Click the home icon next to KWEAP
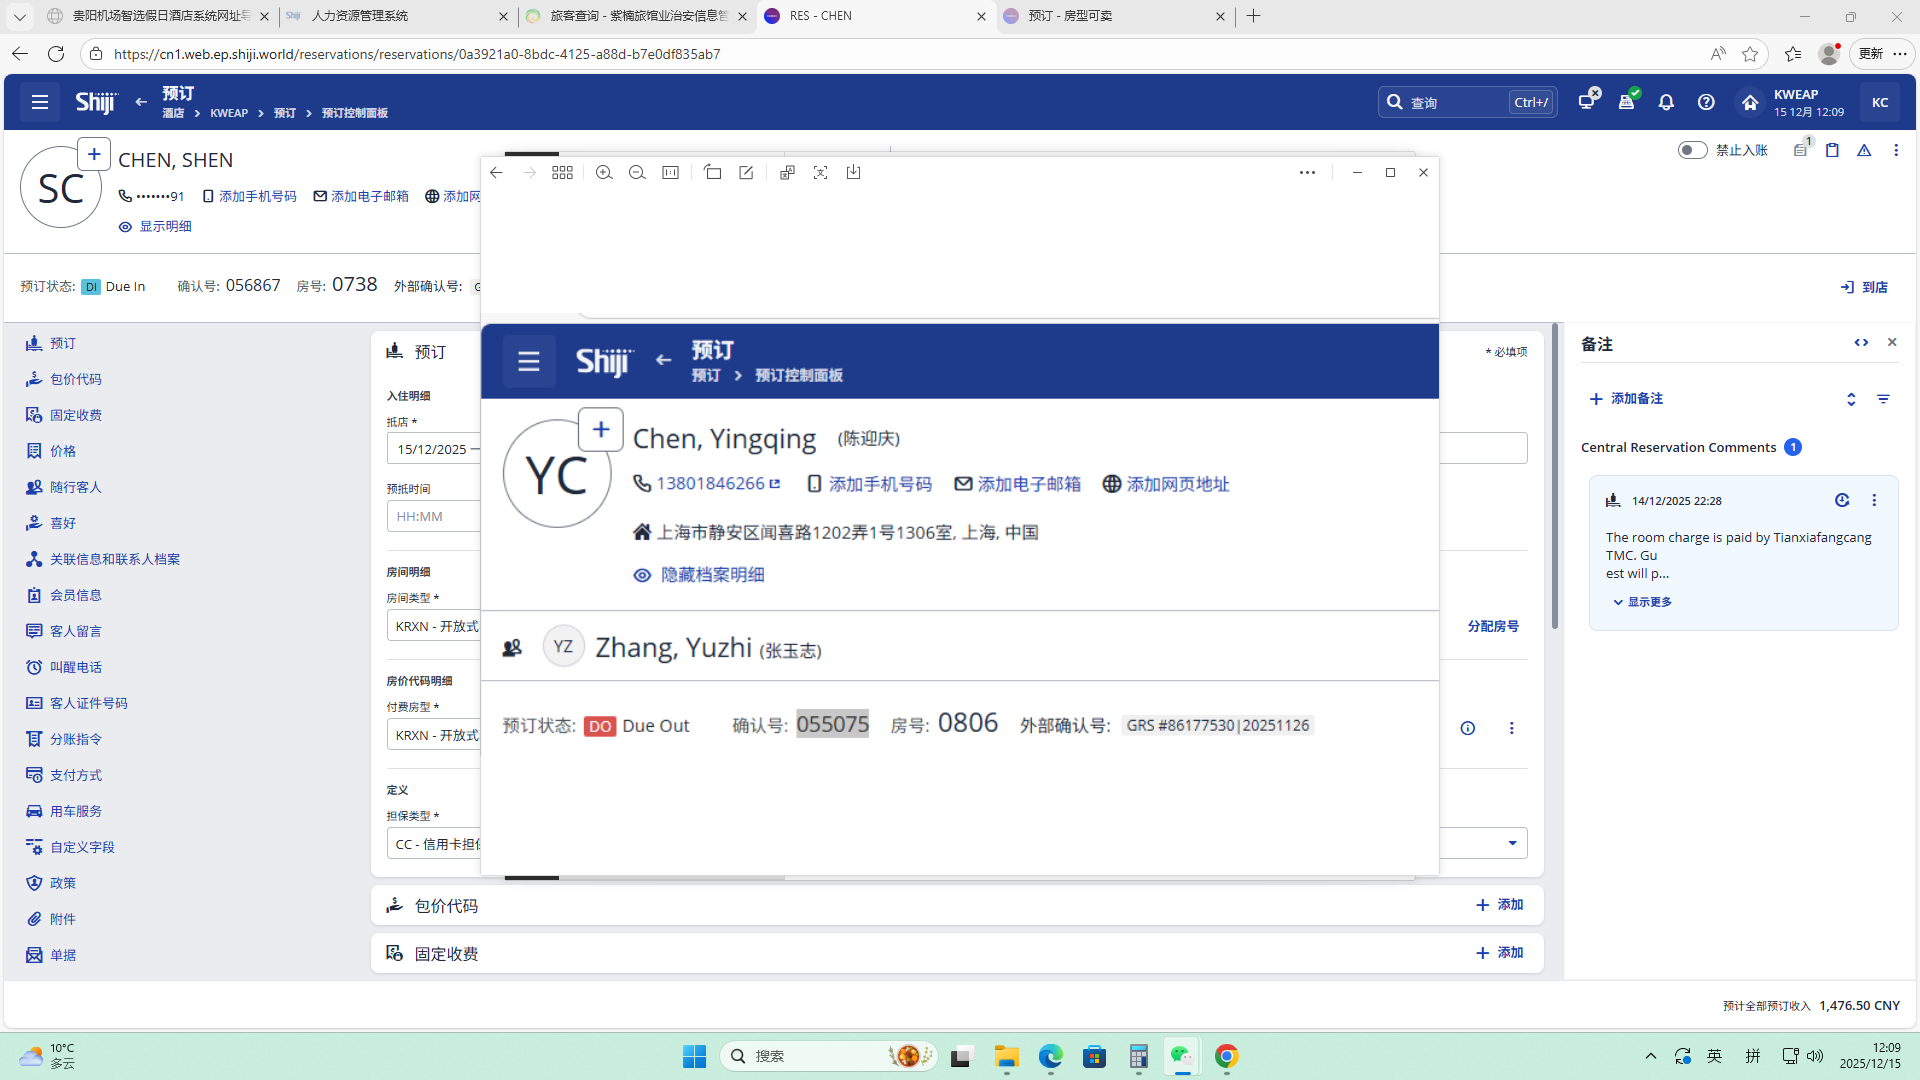The image size is (1920, 1080). pos(1750,102)
